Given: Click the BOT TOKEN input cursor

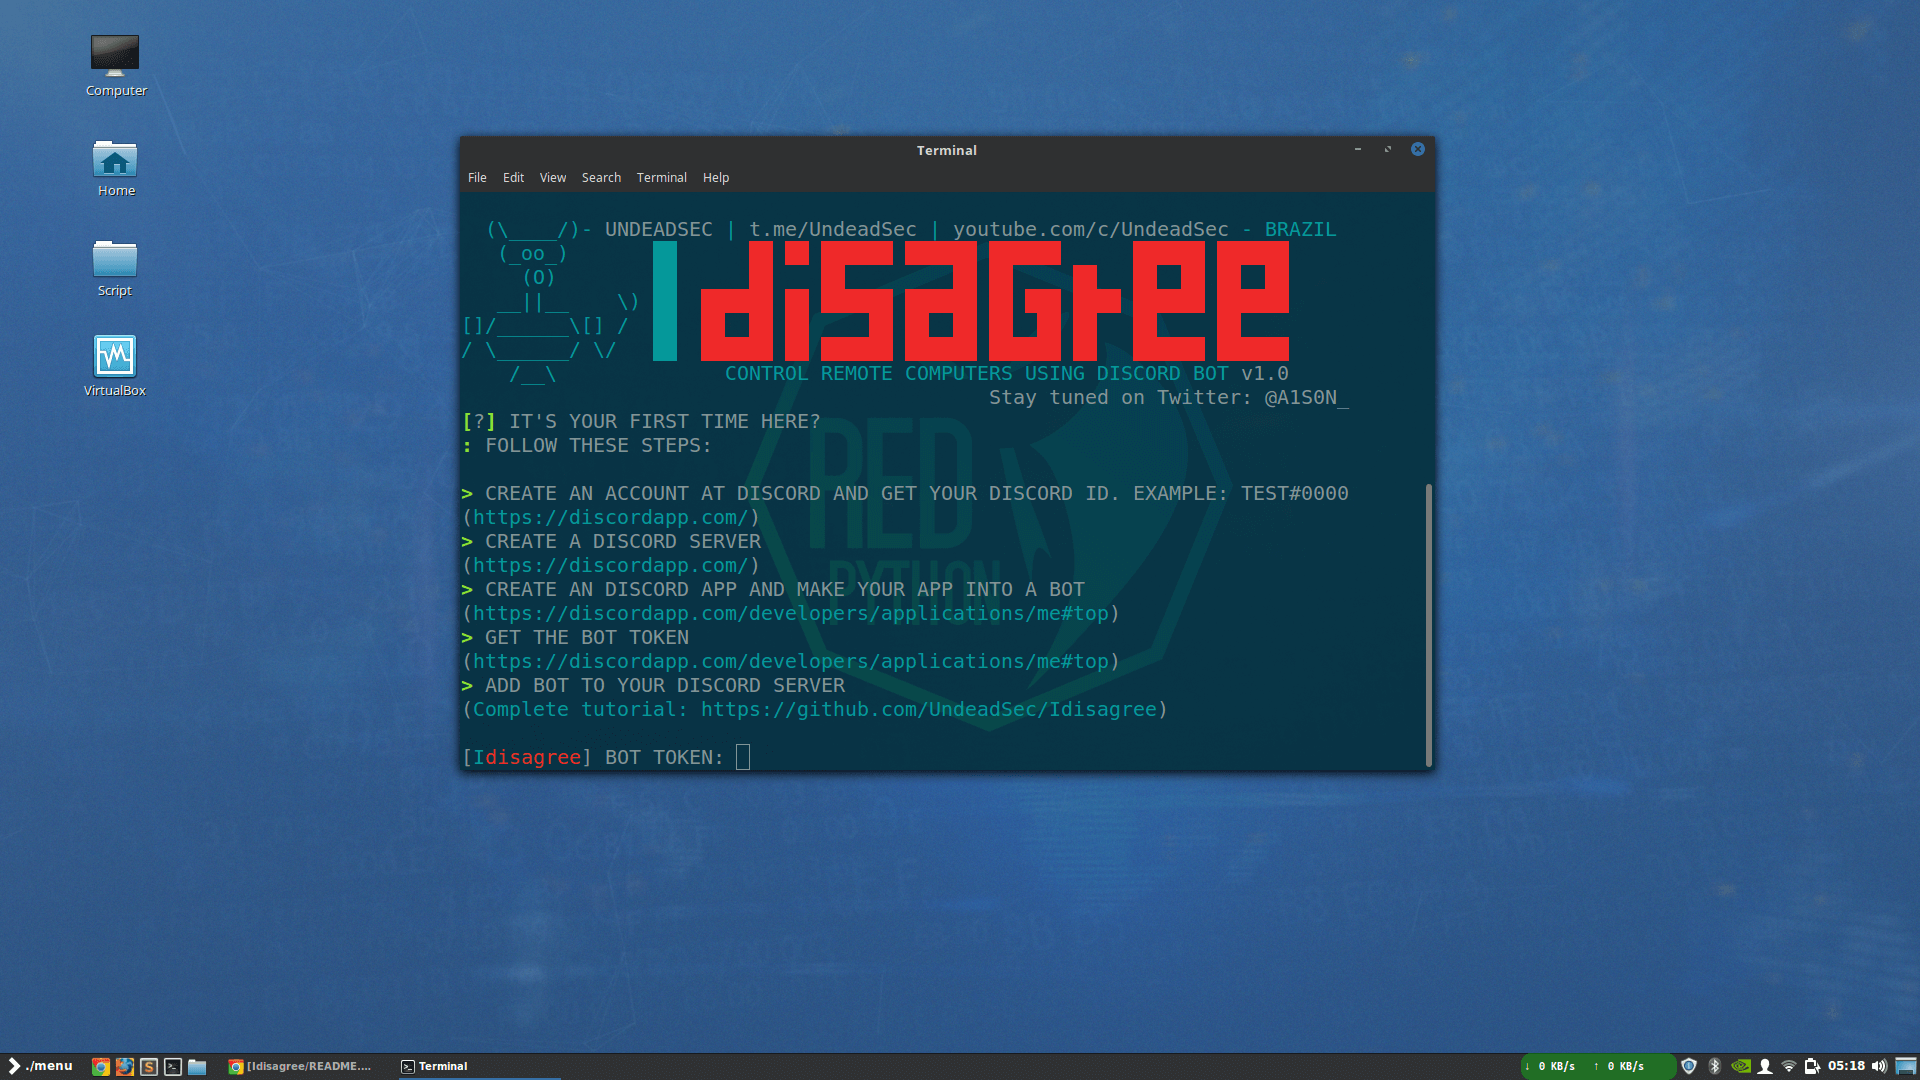Looking at the screenshot, I should point(743,757).
